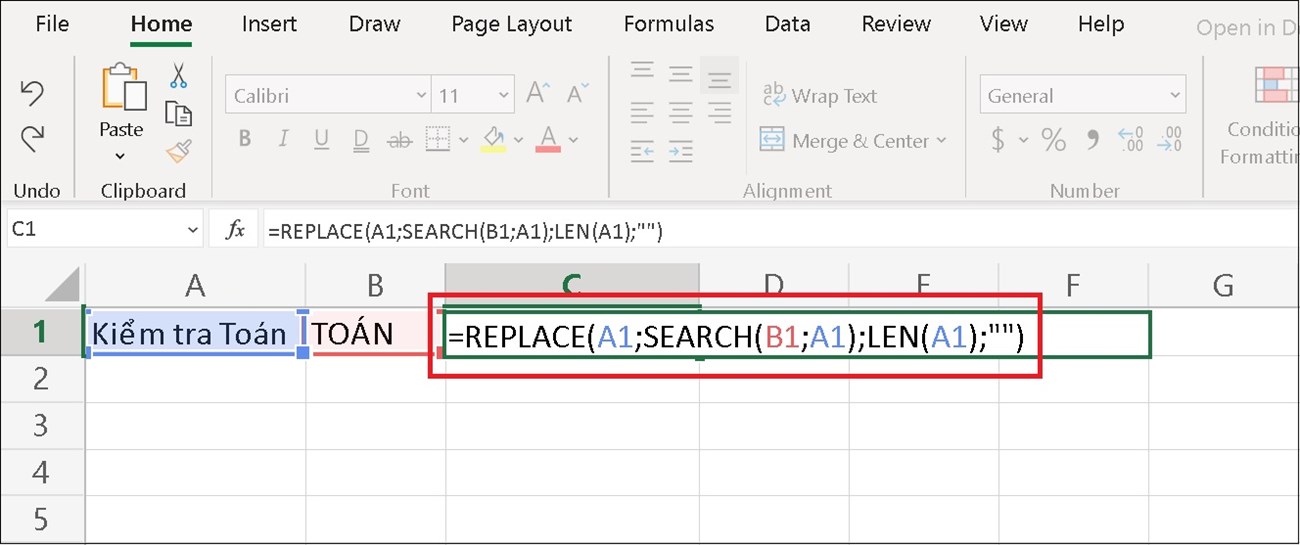This screenshot has width=1300, height=545.
Task: Select row 3 header
Action: tap(41, 425)
